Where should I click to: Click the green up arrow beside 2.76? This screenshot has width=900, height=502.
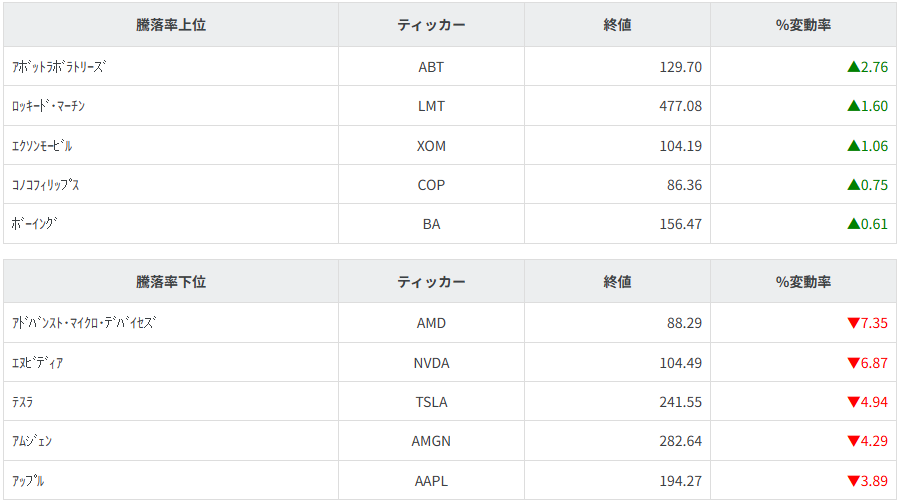click(x=854, y=67)
